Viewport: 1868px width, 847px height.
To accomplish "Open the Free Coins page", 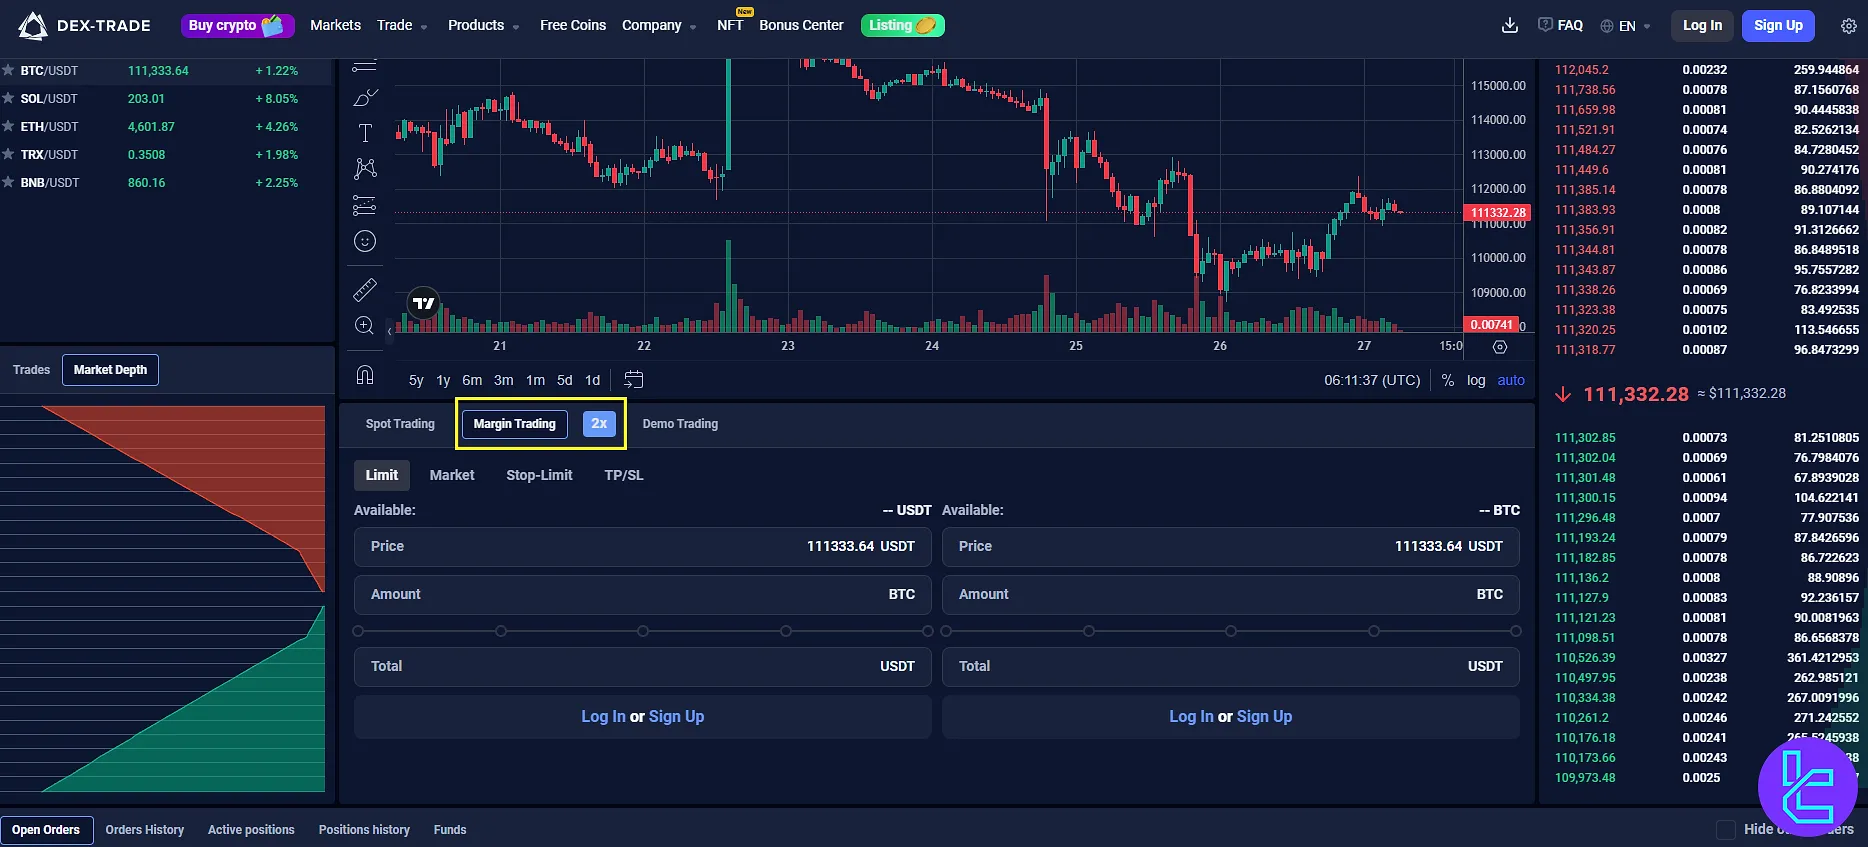I will coord(573,25).
